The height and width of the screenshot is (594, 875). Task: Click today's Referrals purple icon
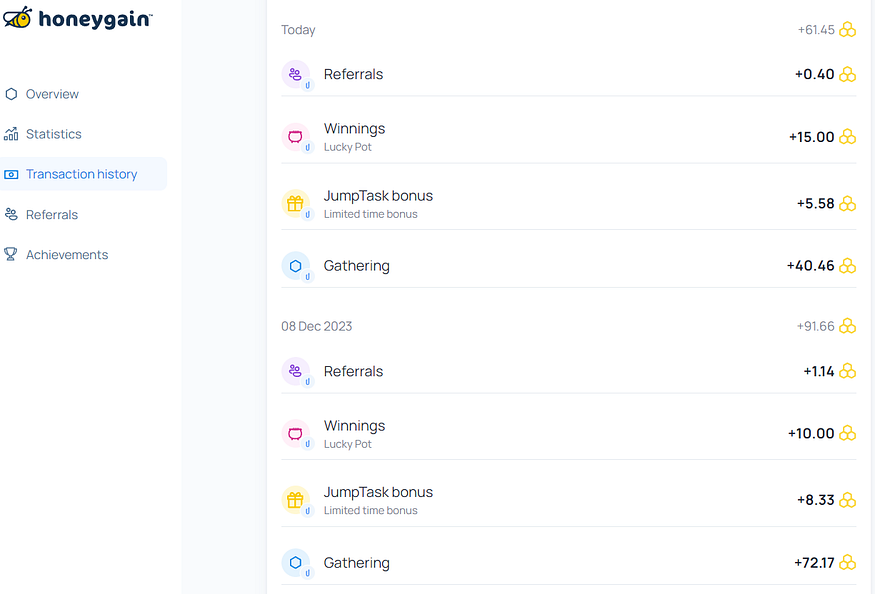pyautogui.click(x=296, y=74)
